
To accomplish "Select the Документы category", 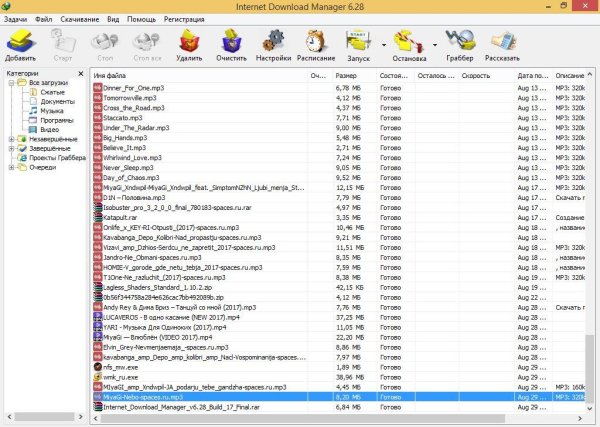I will (58, 101).
